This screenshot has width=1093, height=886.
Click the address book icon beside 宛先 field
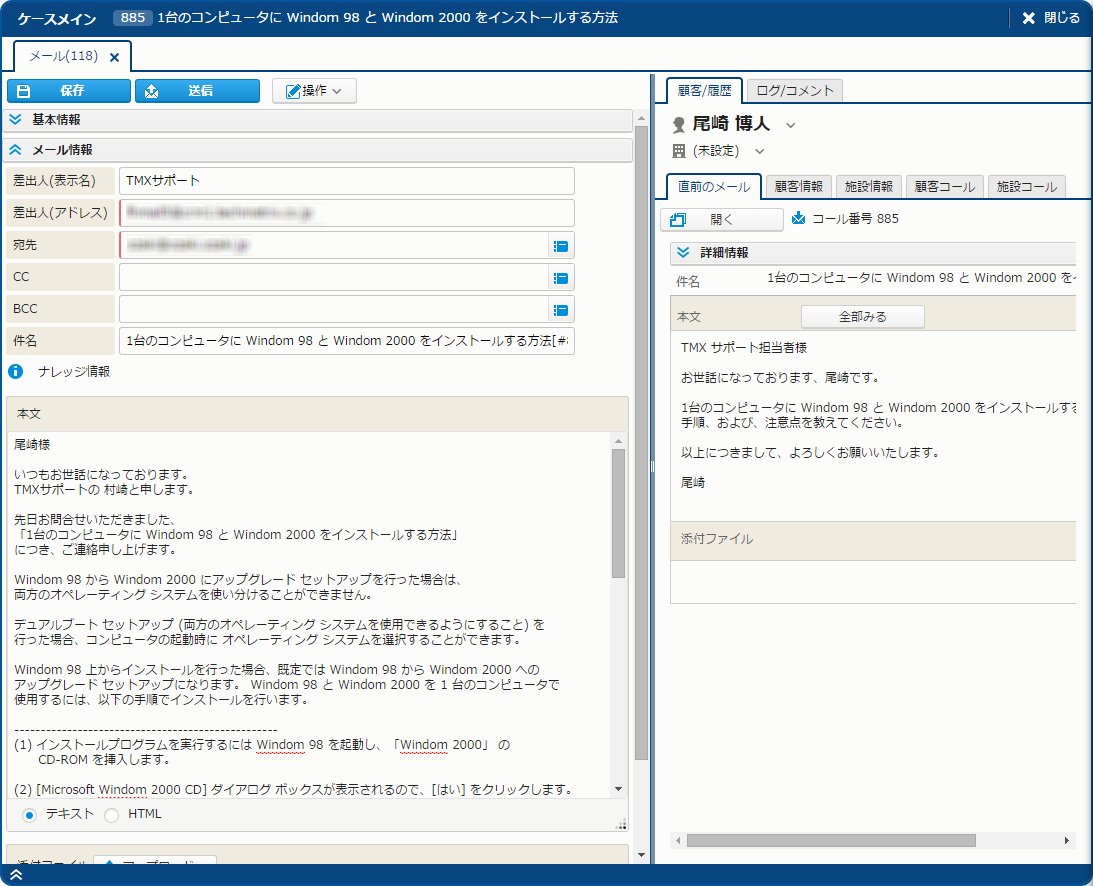561,245
